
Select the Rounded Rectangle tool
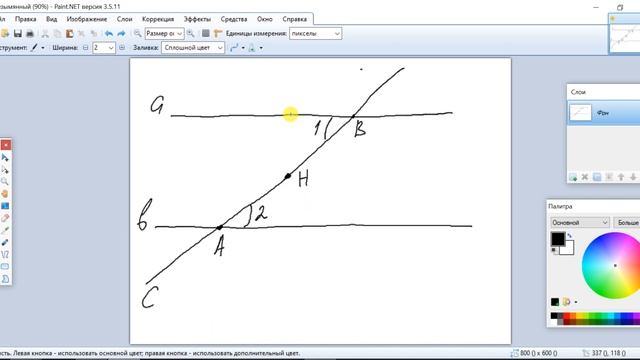point(5,267)
